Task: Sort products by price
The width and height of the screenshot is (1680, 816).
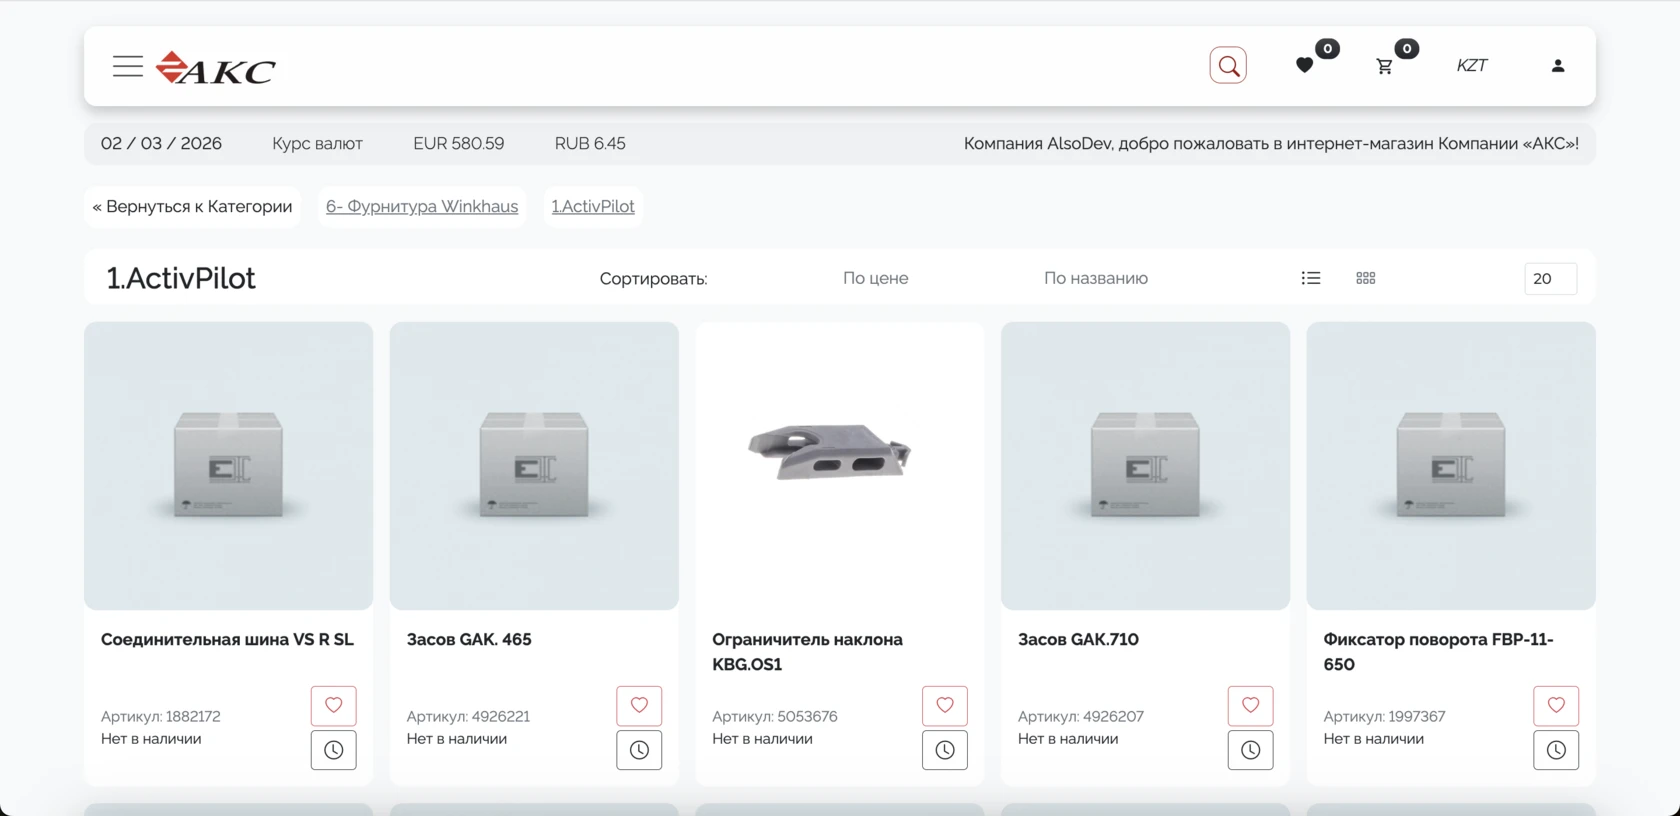Action: pos(875,278)
